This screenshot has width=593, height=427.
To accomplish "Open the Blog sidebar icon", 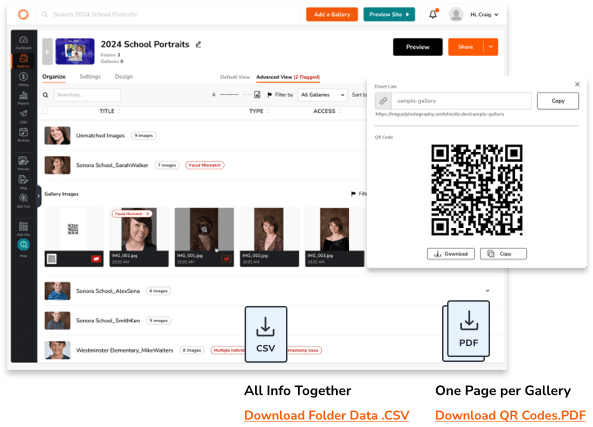I will point(23,181).
